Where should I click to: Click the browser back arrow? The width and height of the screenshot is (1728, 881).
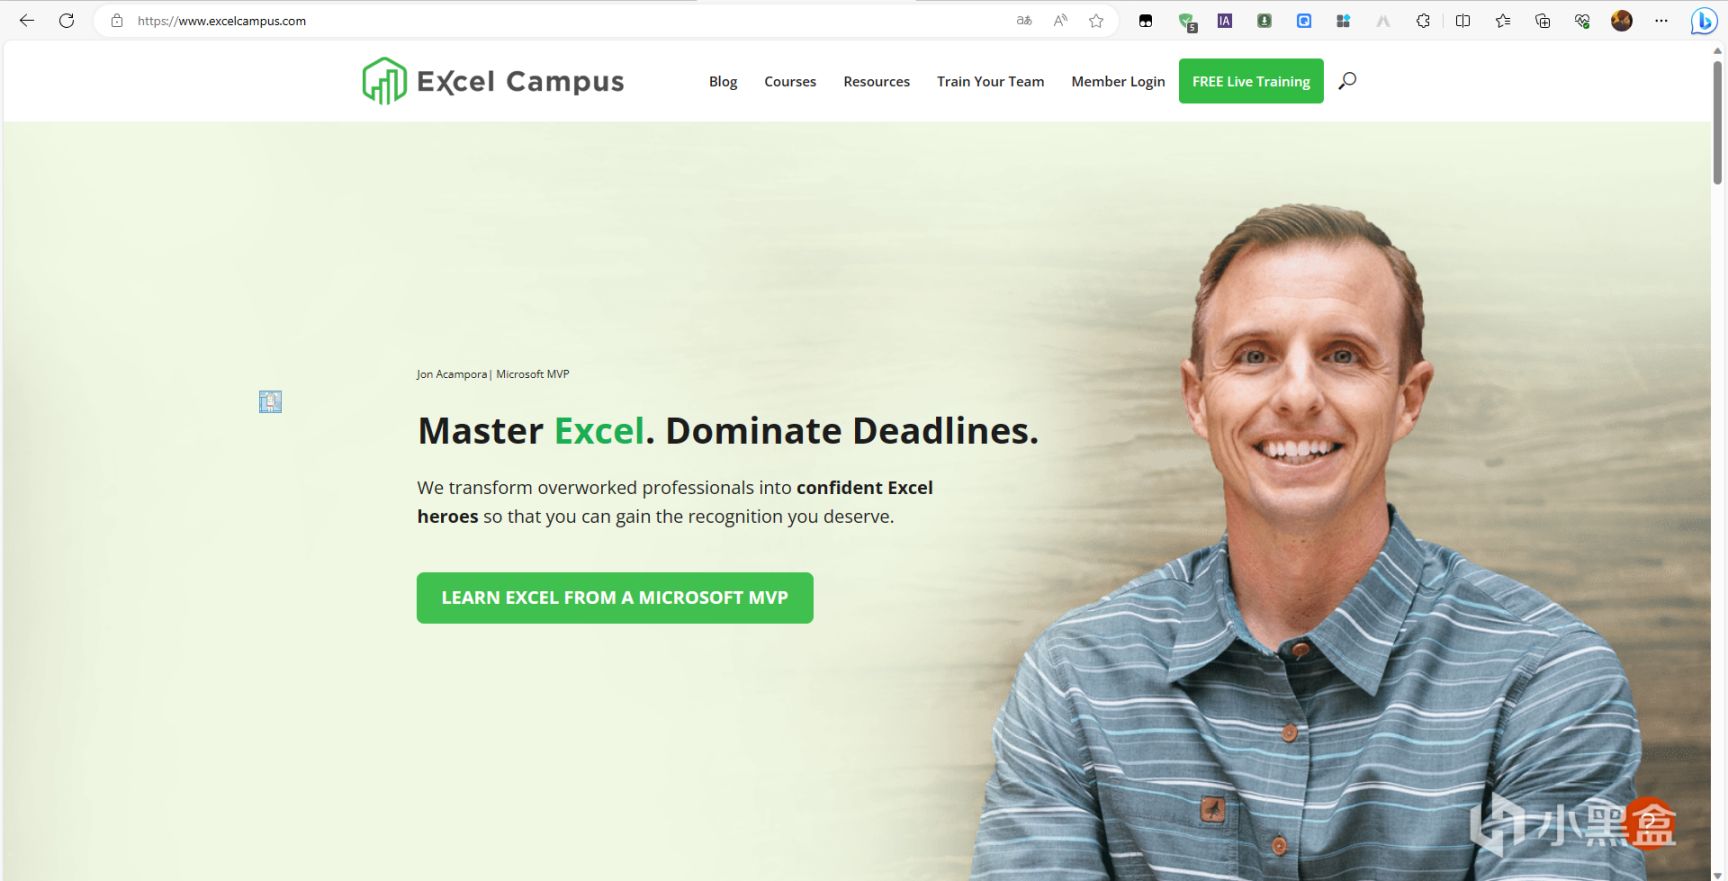[27, 20]
